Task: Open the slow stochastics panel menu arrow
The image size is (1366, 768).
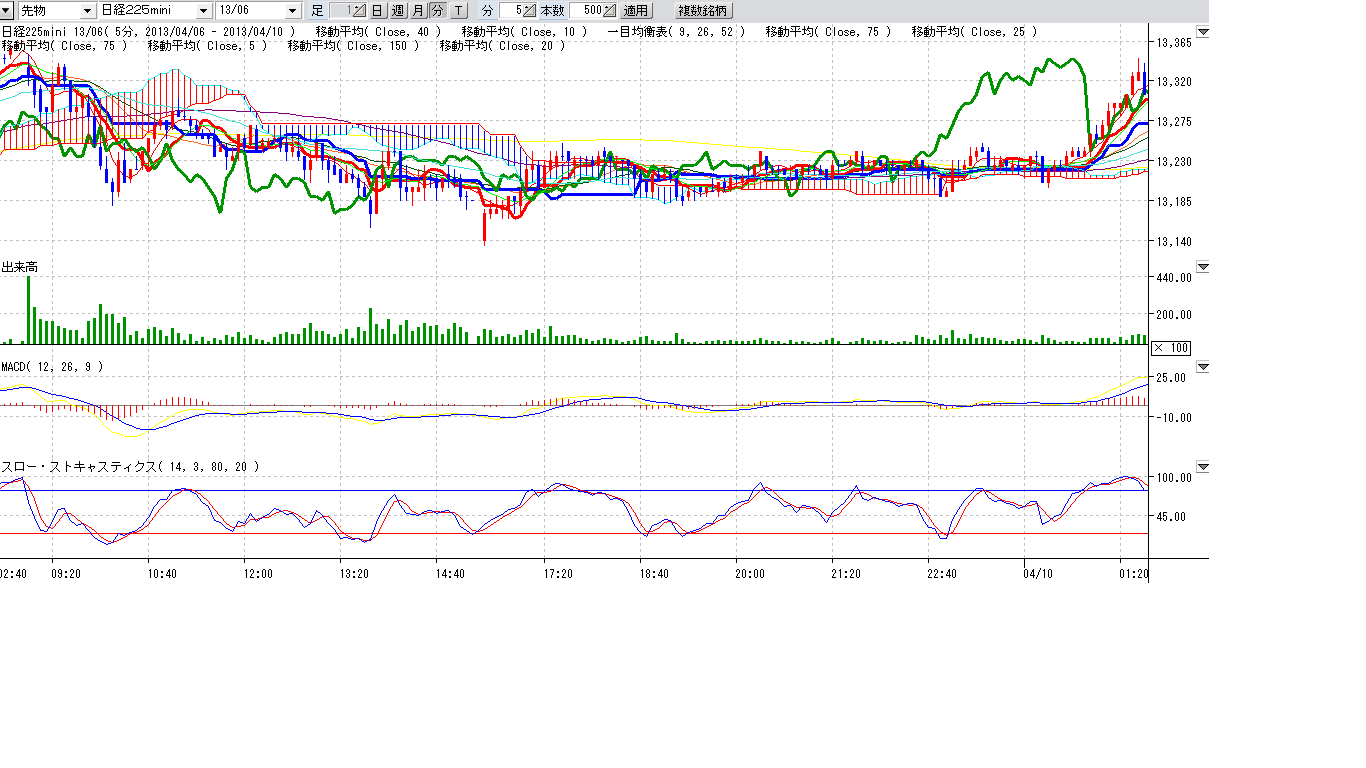Action: coord(1203,467)
